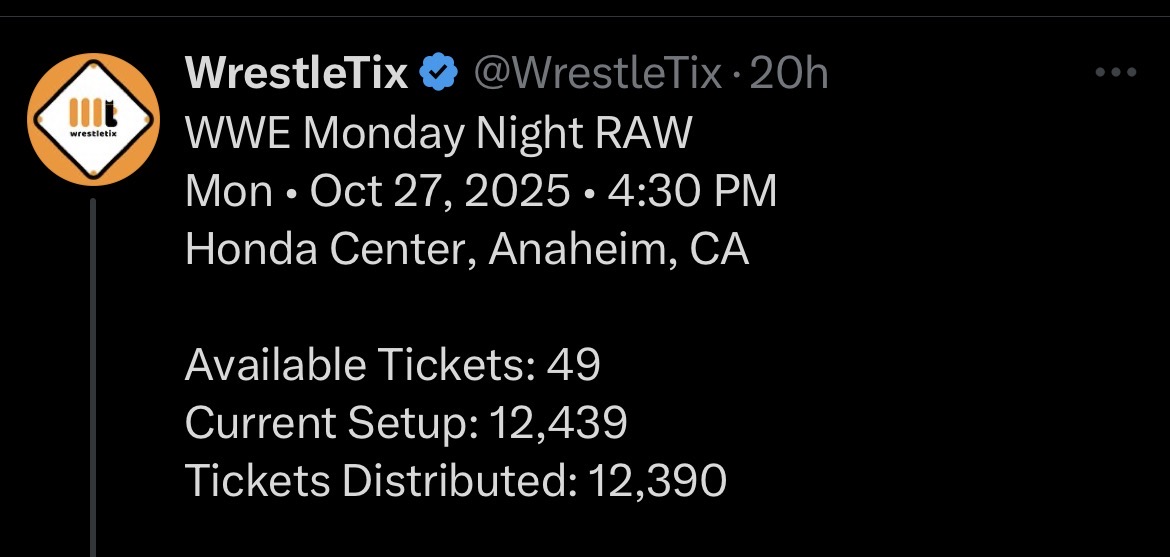Open the tweet's more options ellipsis
Viewport: 1170px width, 557px height.
(1116, 73)
